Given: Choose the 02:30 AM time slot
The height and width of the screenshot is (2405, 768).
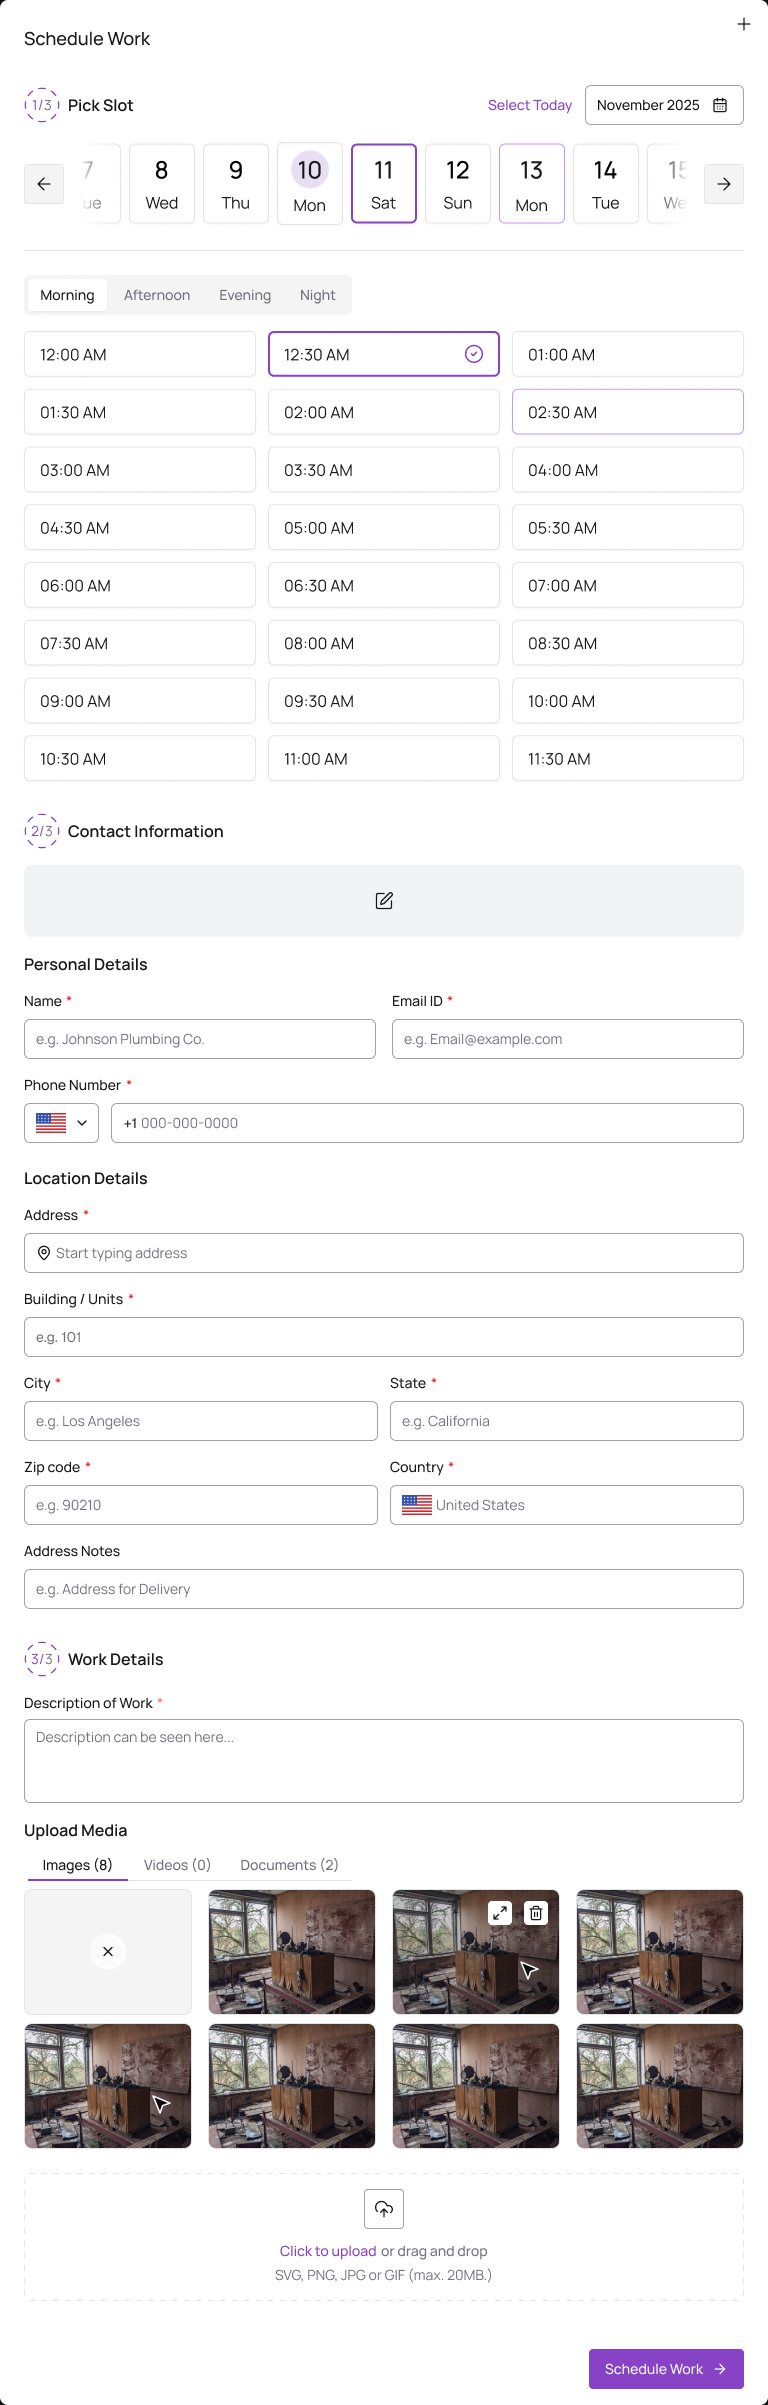Looking at the screenshot, I should (628, 412).
